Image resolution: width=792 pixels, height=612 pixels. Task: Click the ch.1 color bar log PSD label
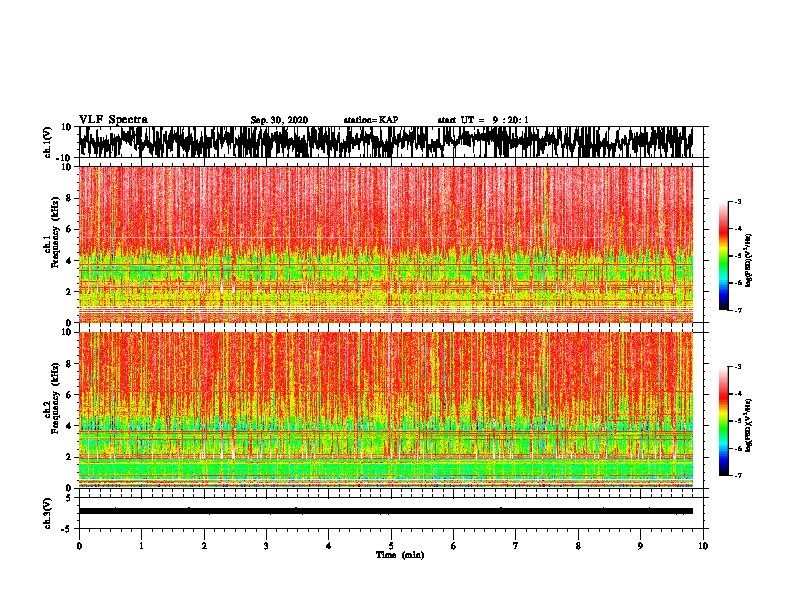749,260
